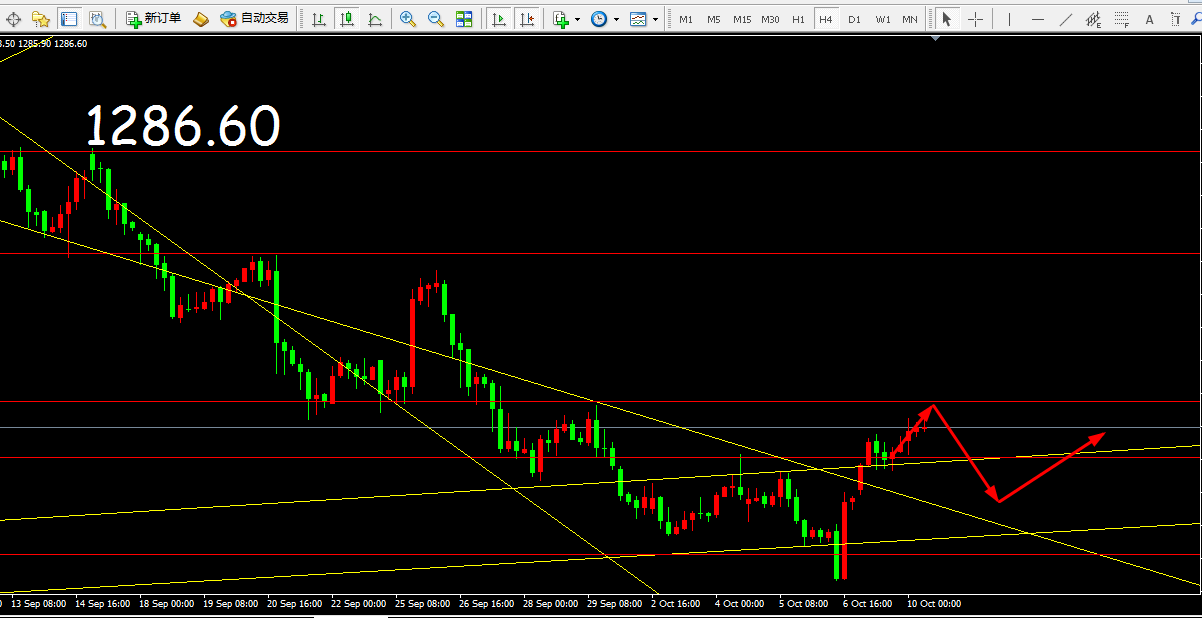Click the 13 Sep 08:00 time label
Screen dimensions: 1202x618
point(39,604)
